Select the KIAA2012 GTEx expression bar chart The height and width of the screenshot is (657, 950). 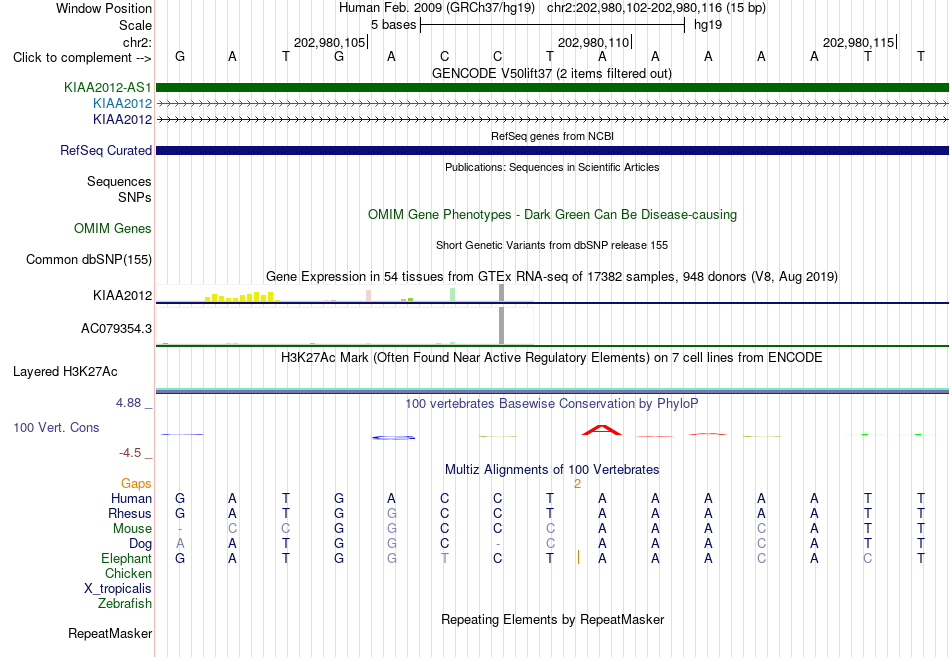coord(345,293)
